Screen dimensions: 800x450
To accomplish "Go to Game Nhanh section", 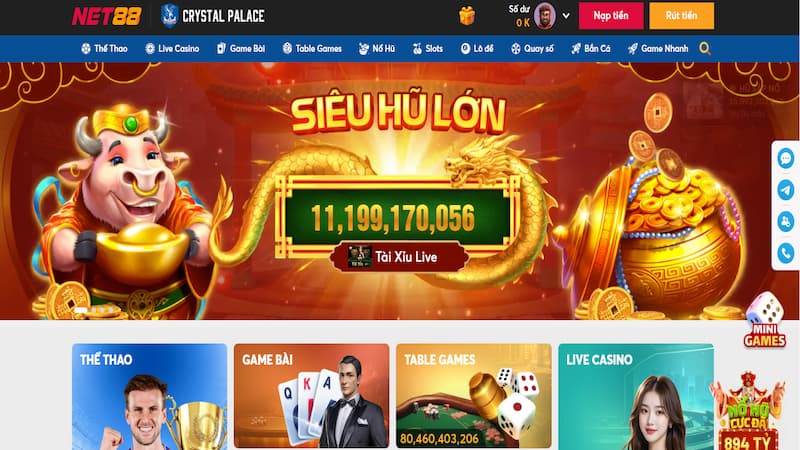I will [x=658, y=48].
